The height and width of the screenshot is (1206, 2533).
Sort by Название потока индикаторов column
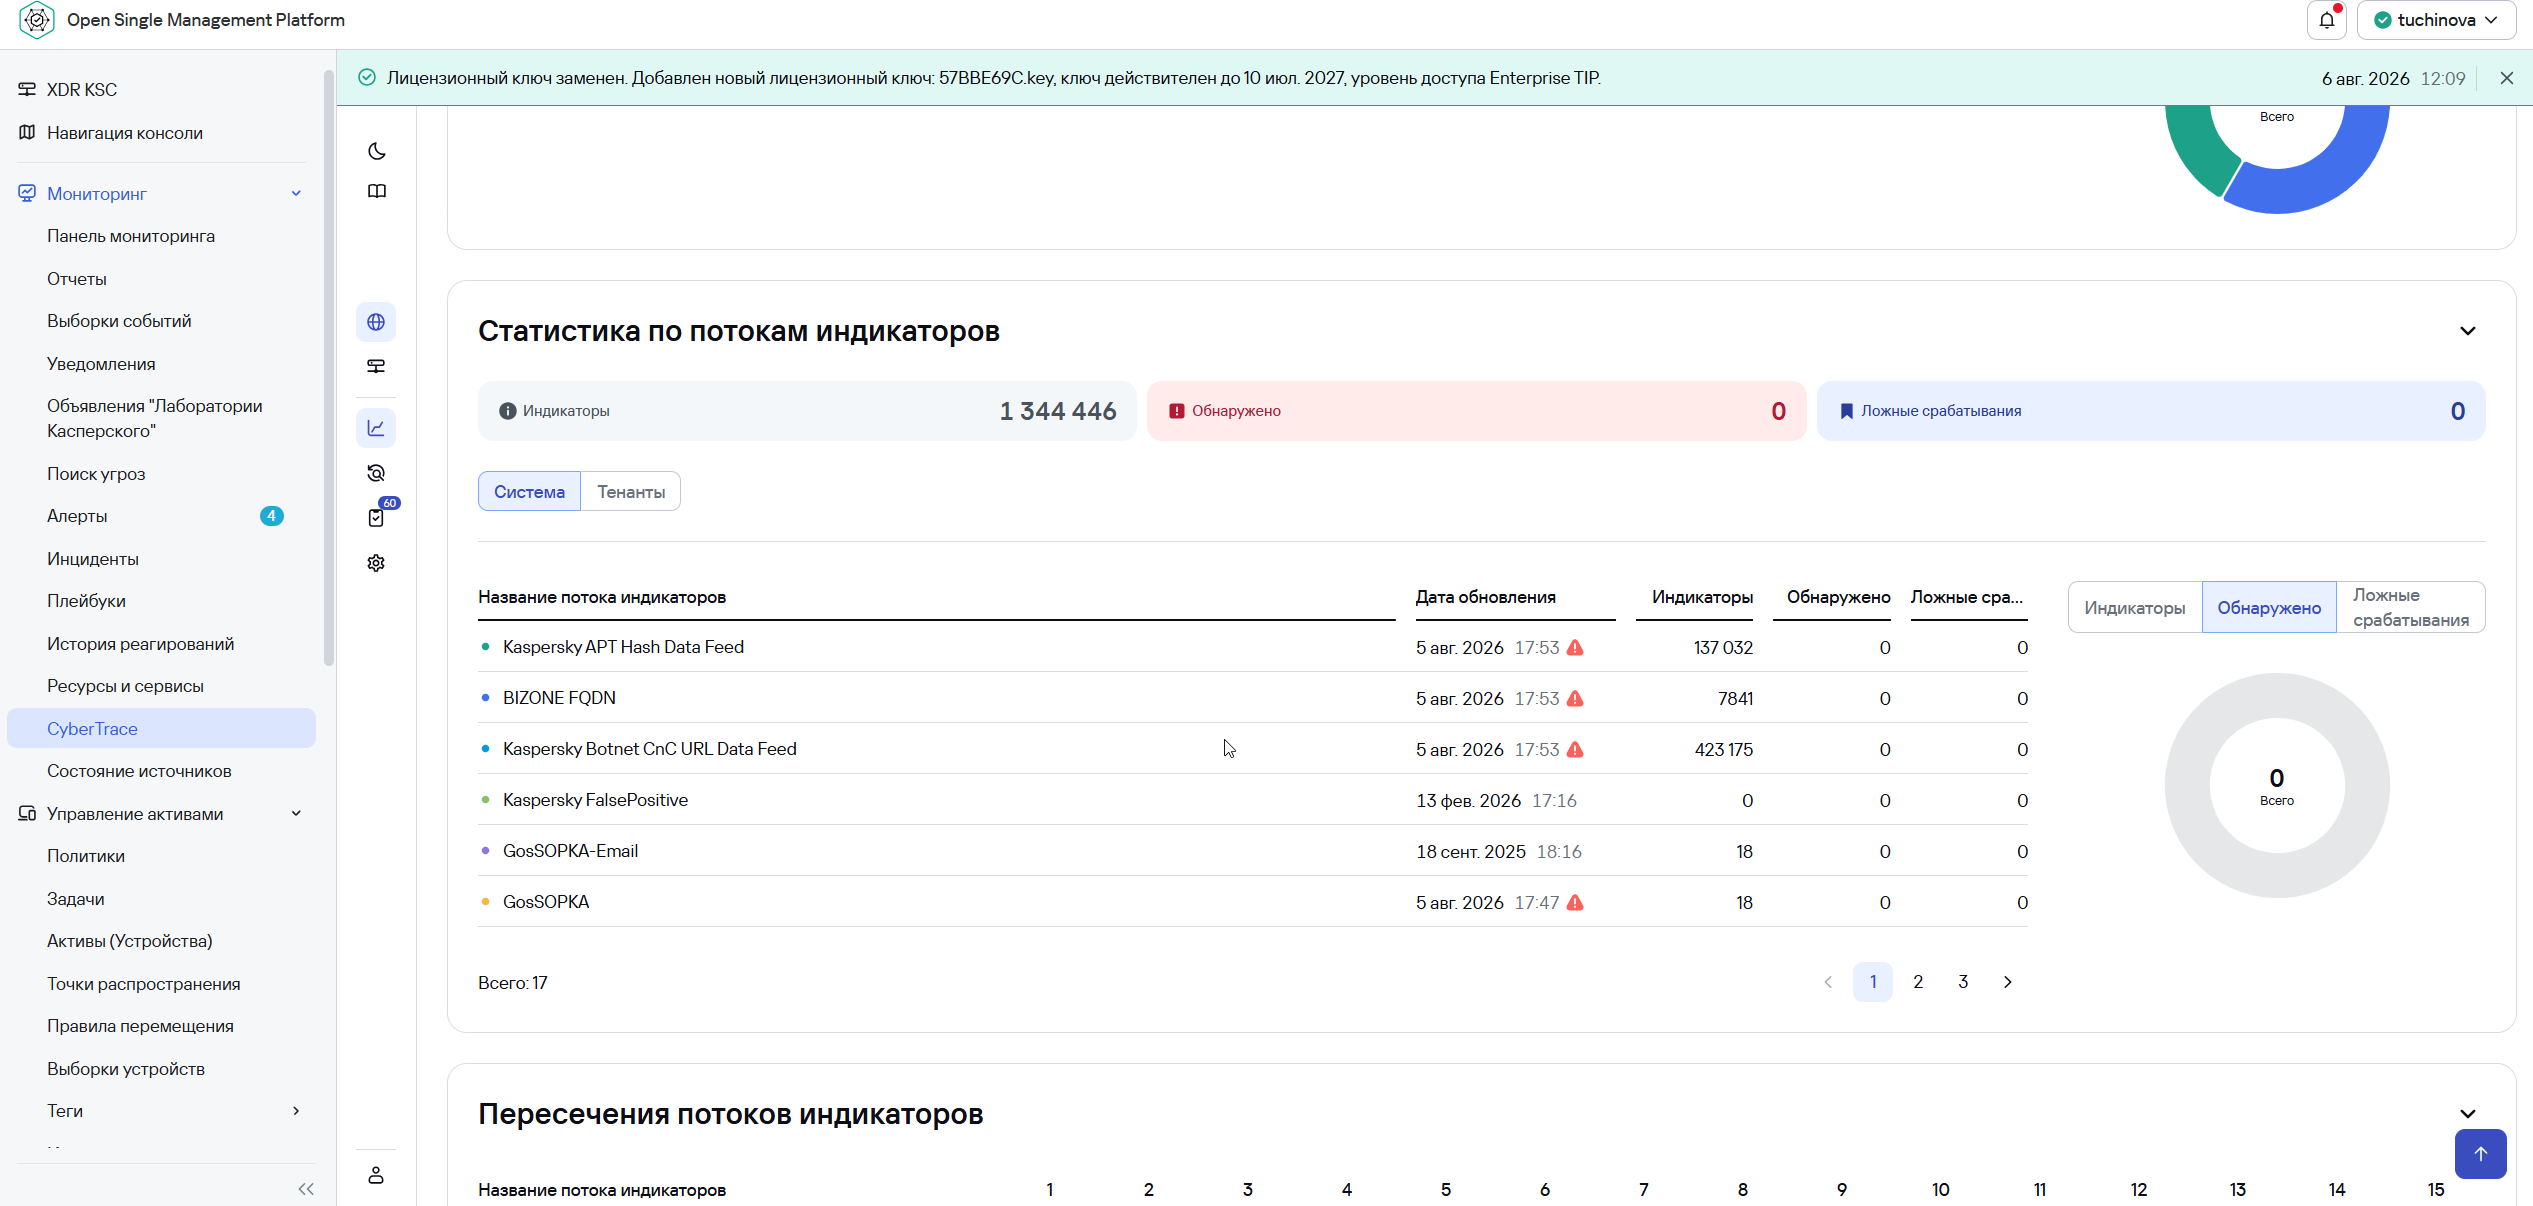click(602, 597)
